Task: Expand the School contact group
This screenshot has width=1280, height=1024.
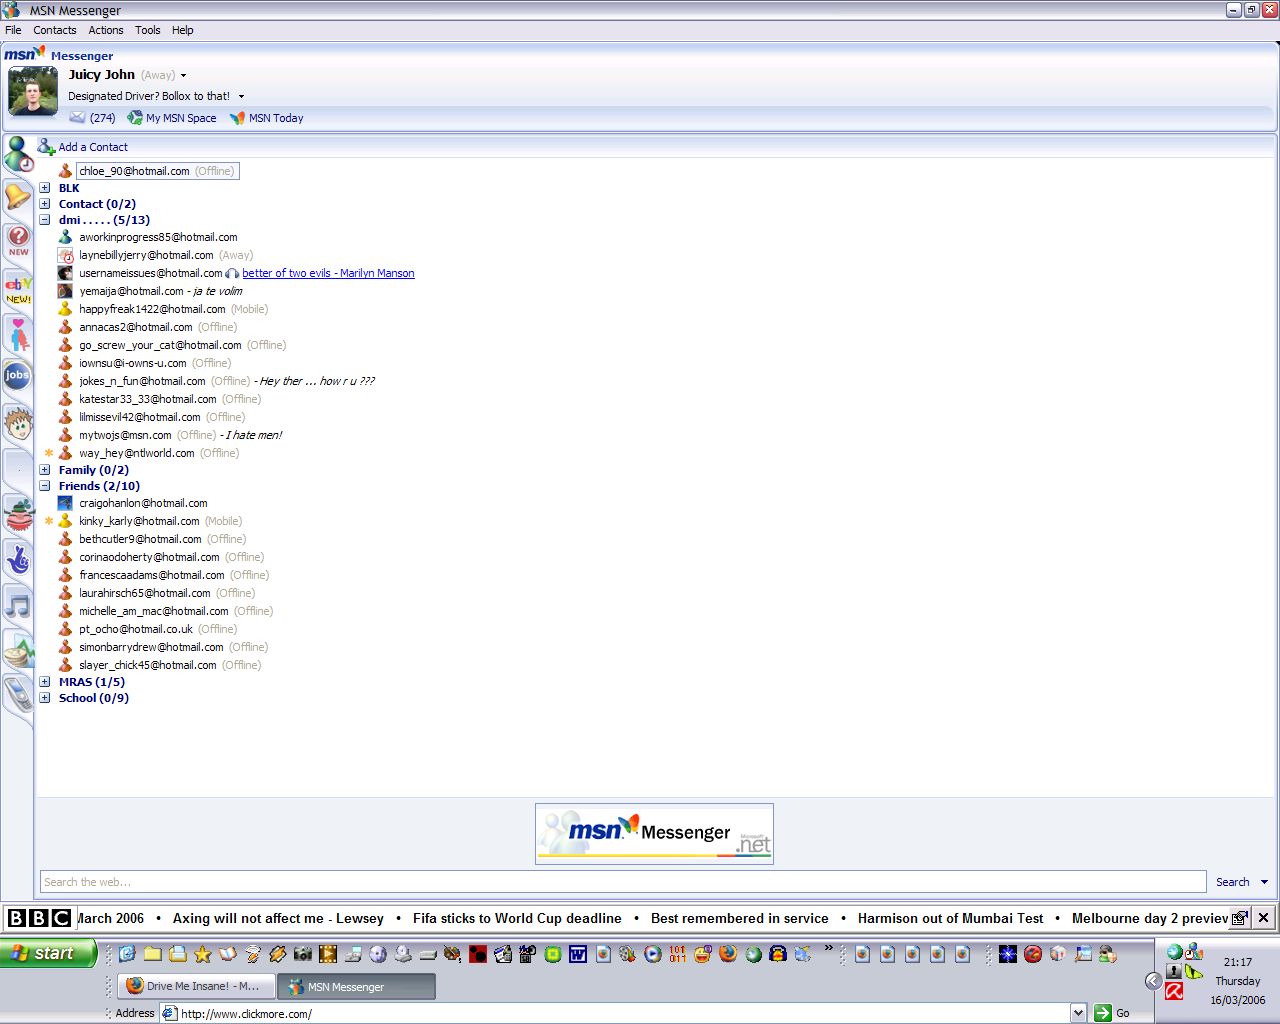Action: 45,698
